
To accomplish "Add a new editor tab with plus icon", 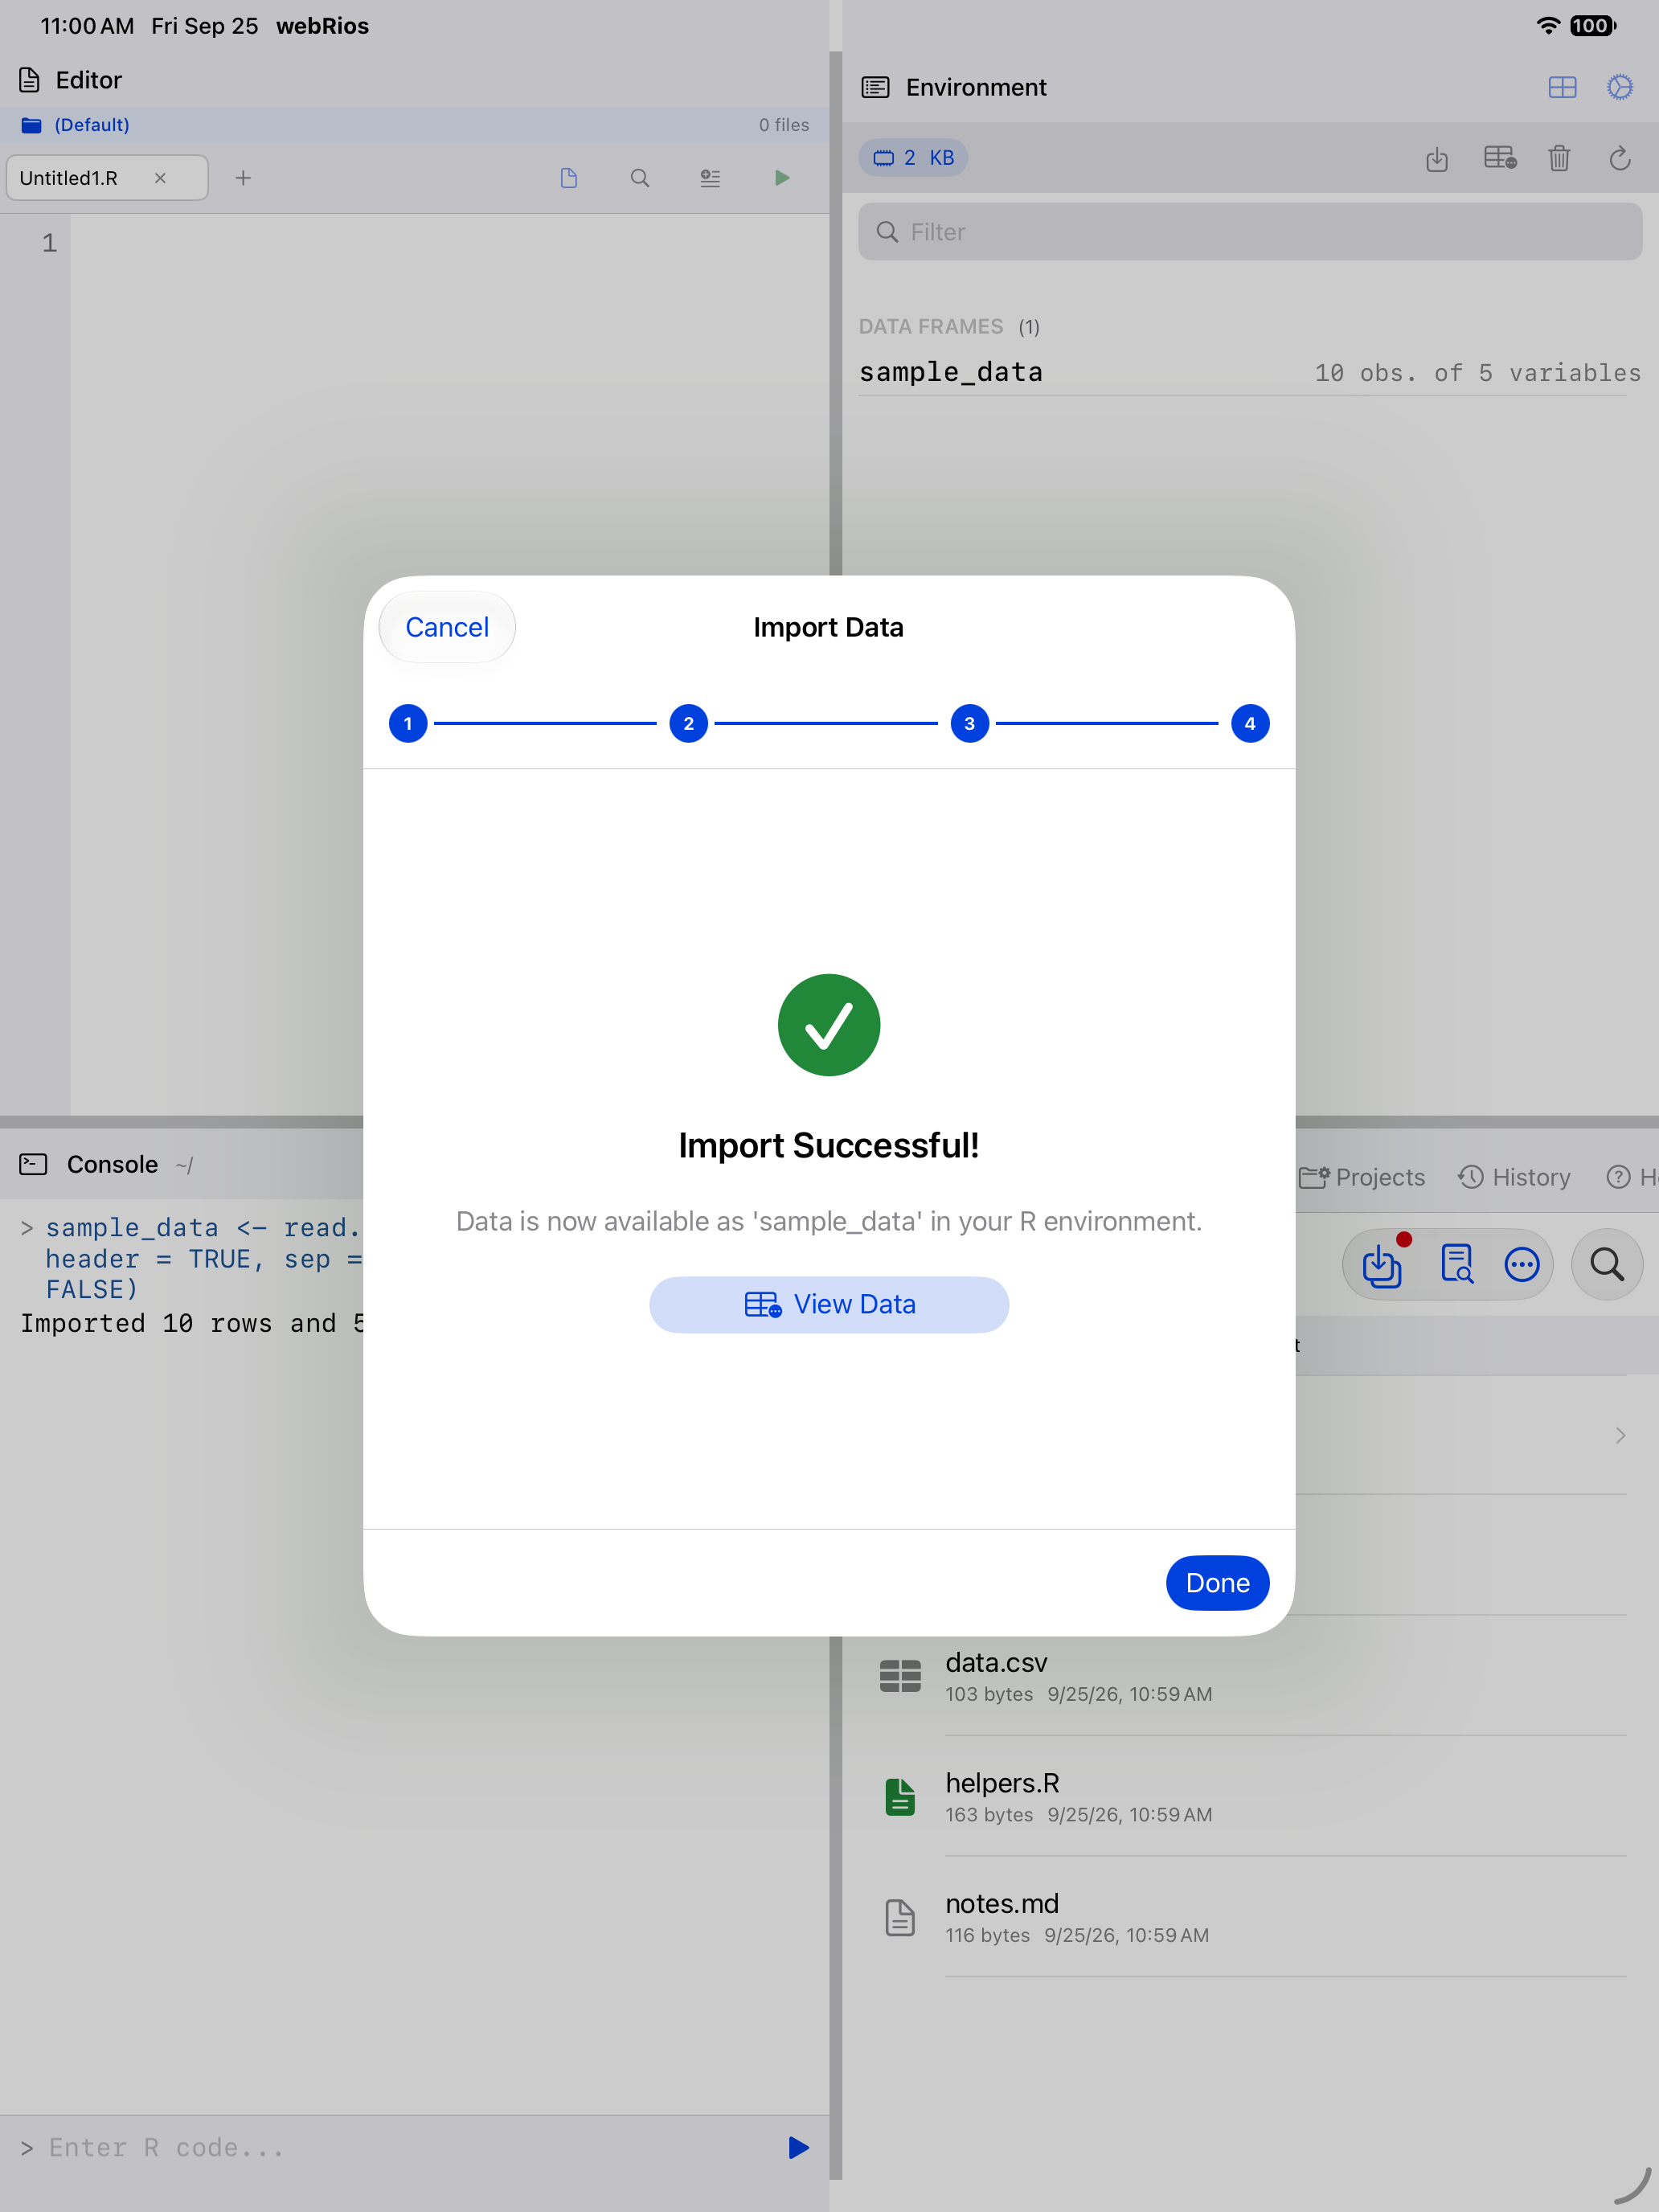I will [x=243, y=178].
